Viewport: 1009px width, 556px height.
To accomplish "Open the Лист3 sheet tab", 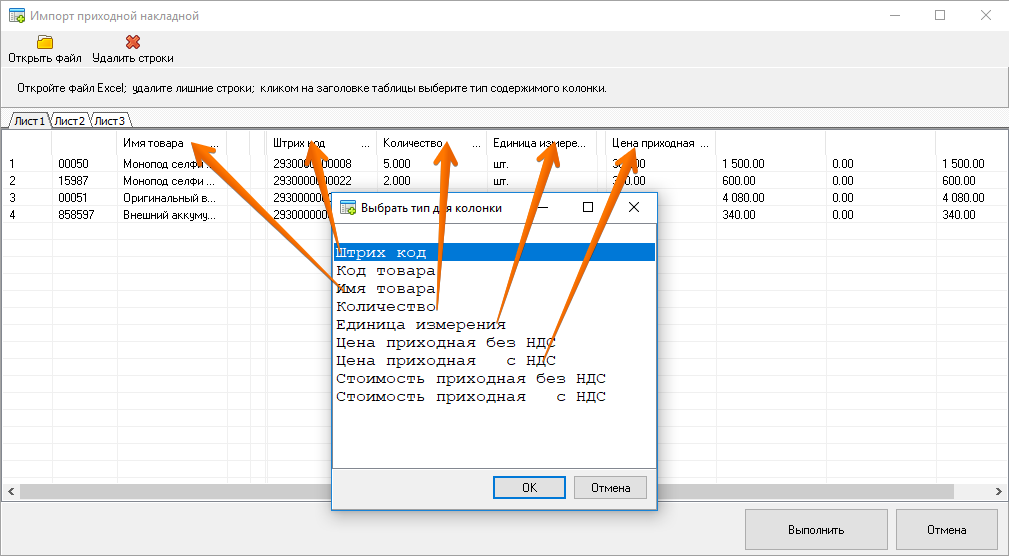I will tap(110, 121).
